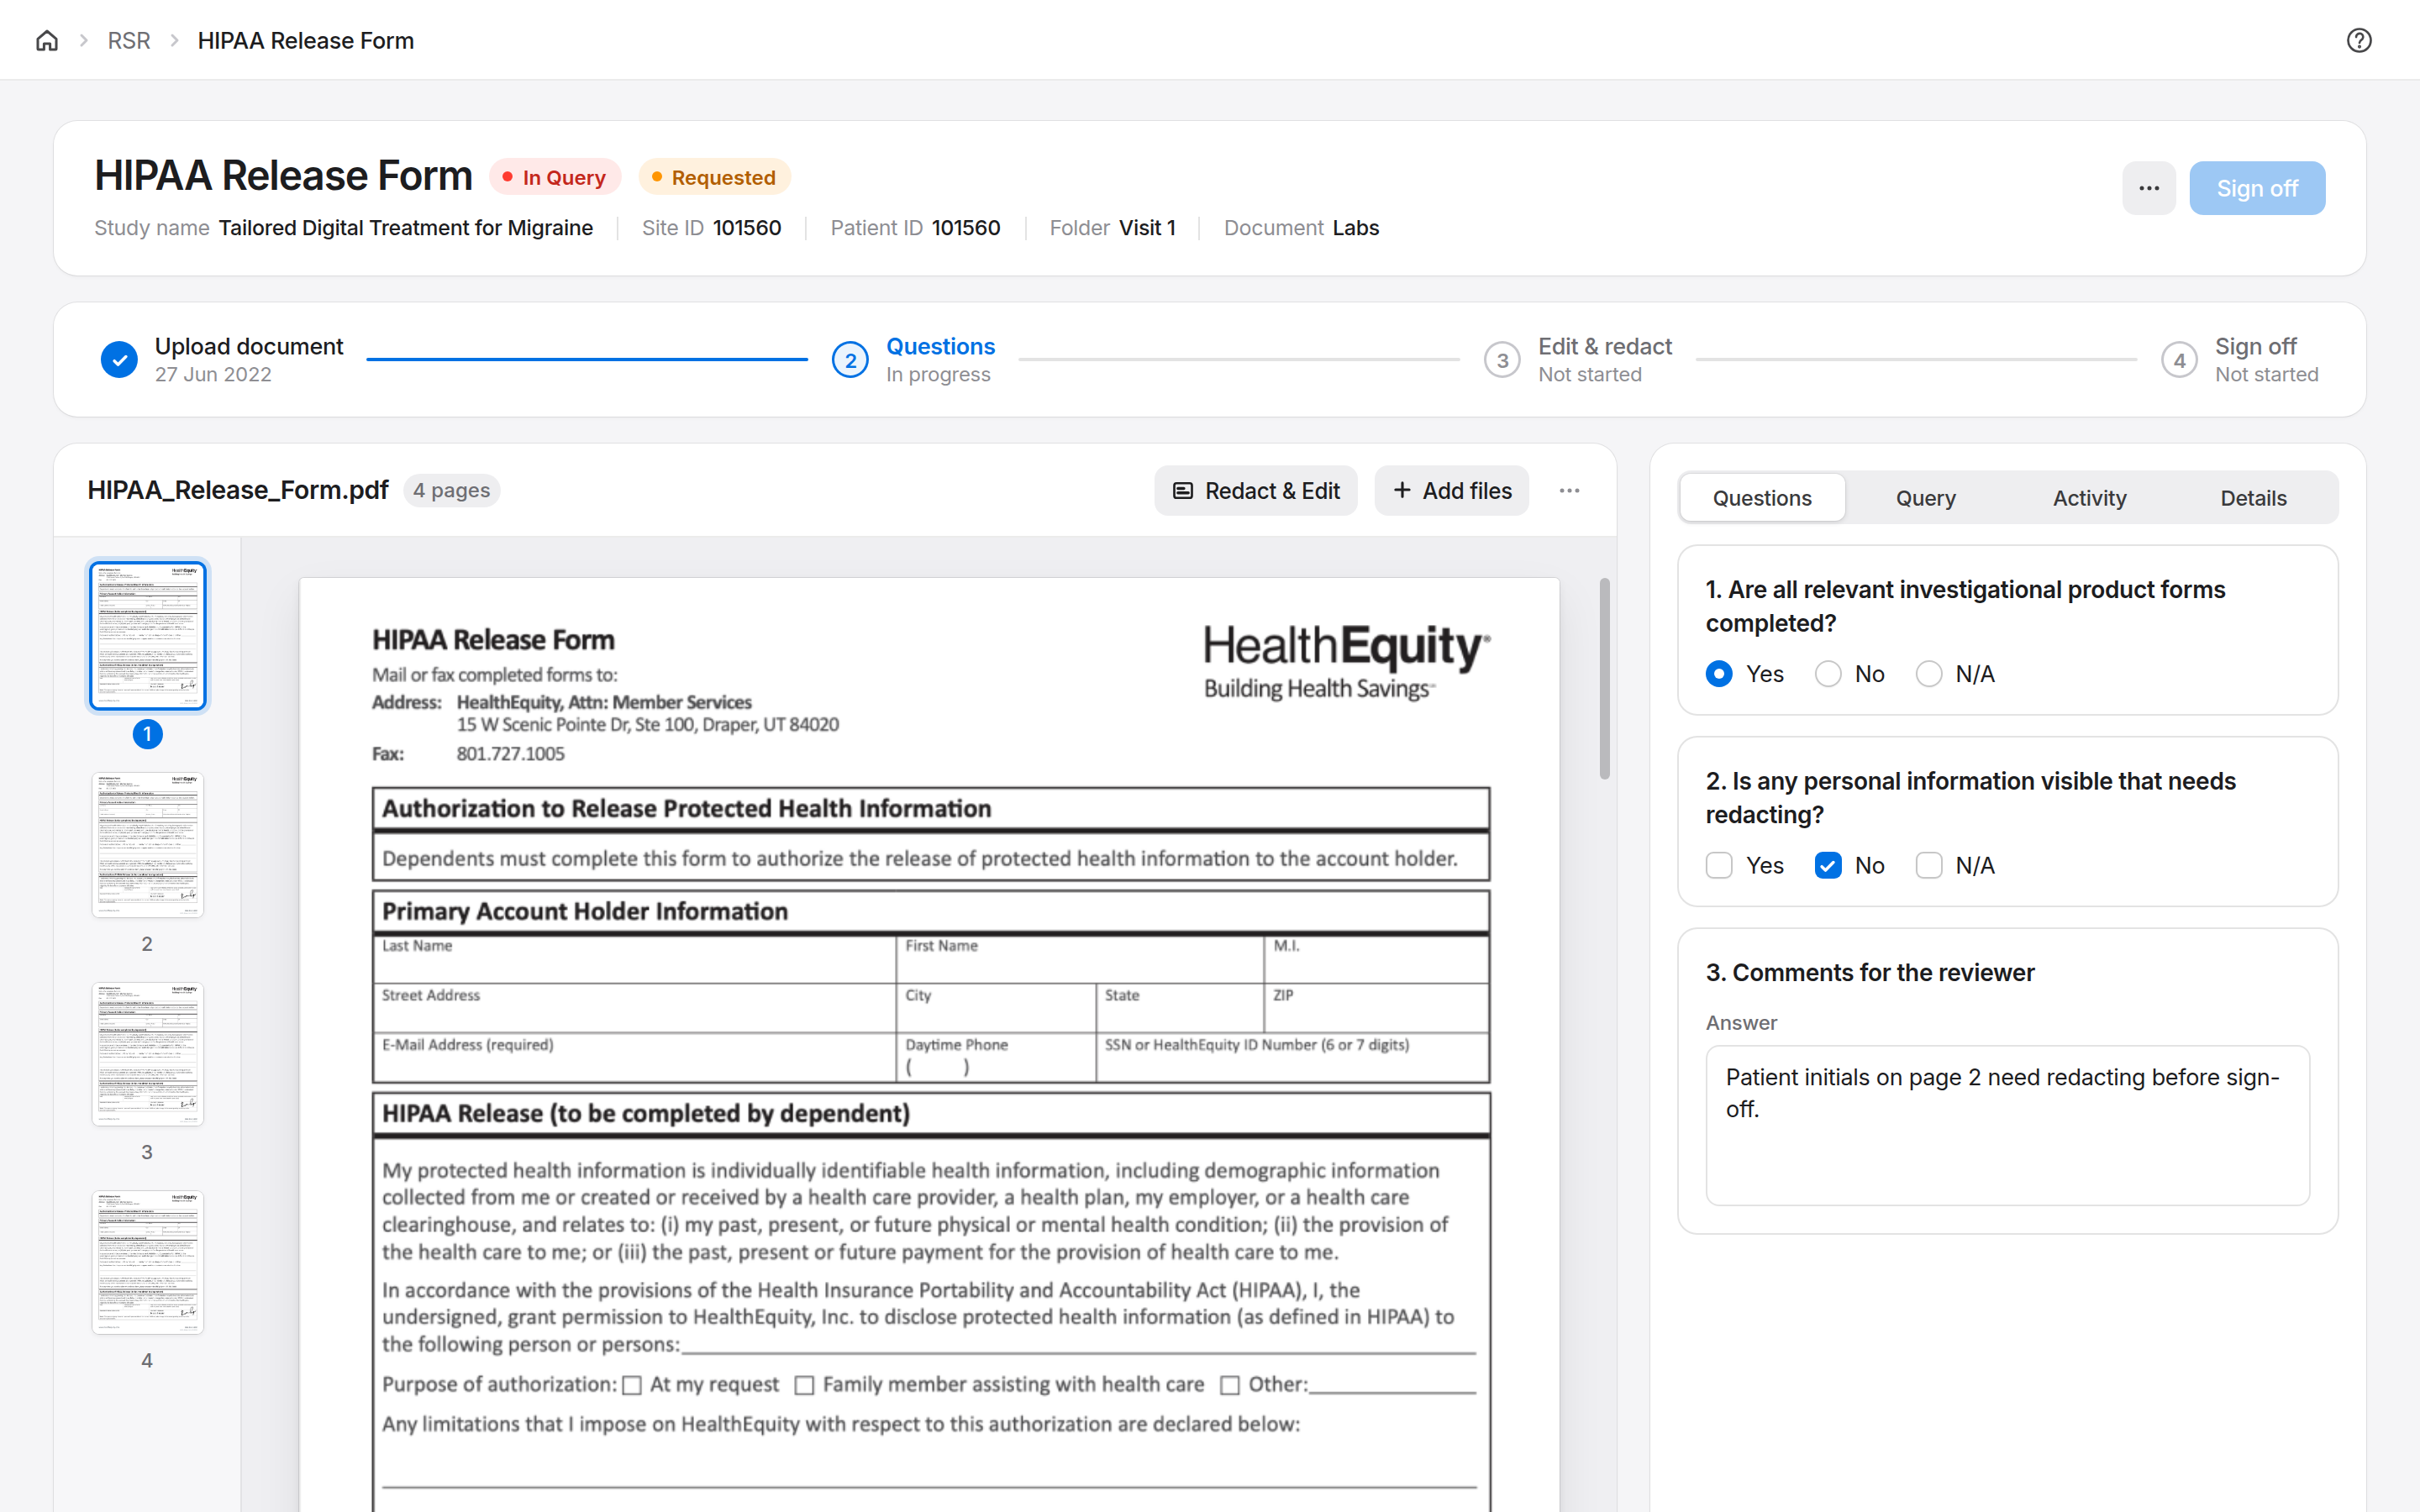Select Yes for investigational product forms question
The width and height of the screenshot is (2420, 1512).
coord(1719,674)
